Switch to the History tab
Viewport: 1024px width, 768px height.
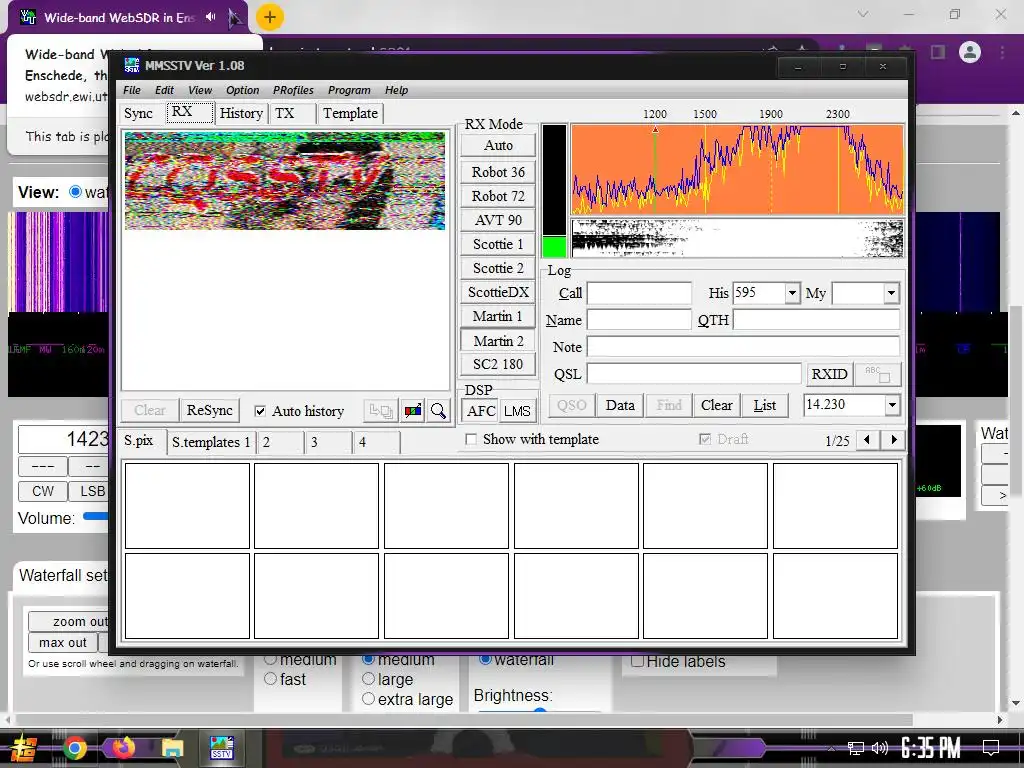[x=241, y=114]
